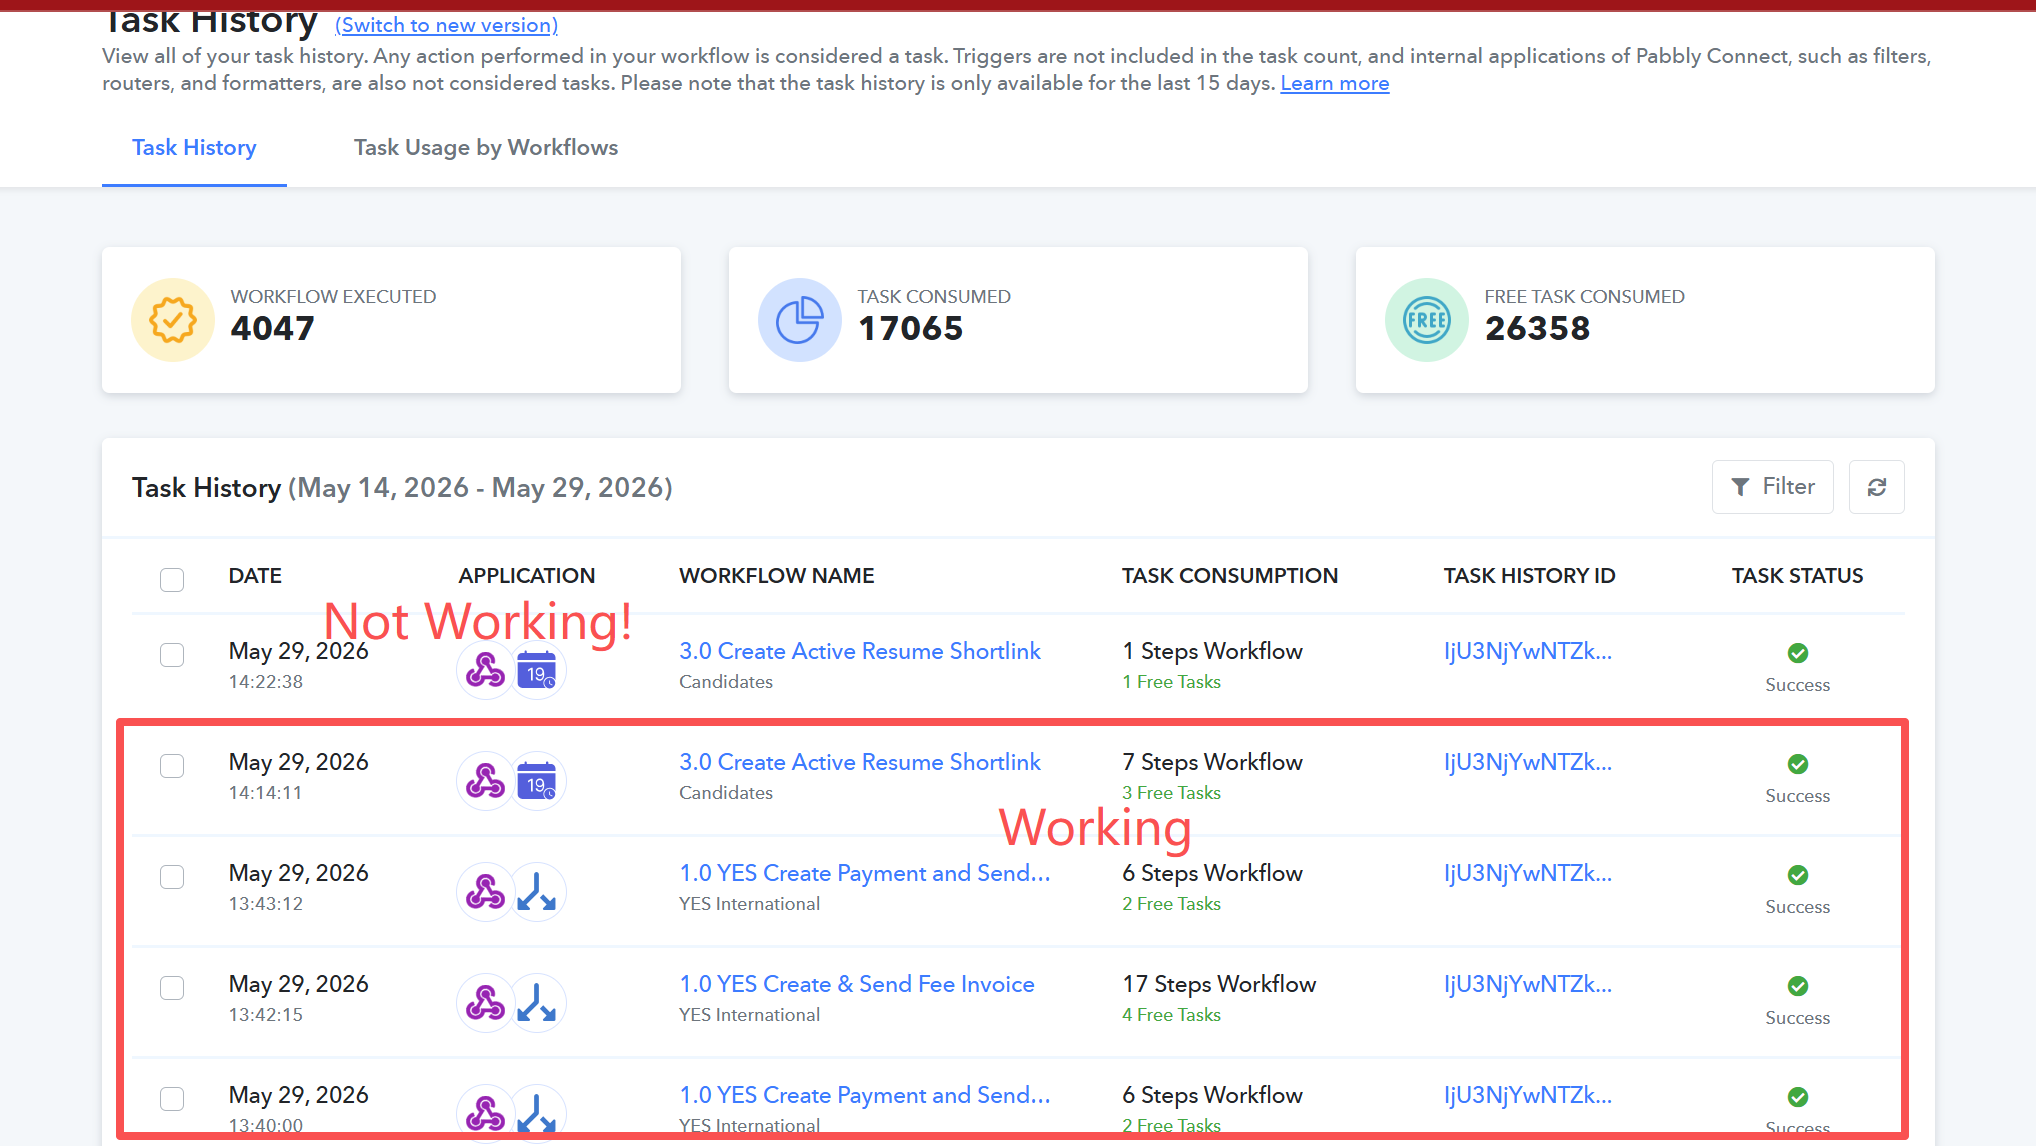
Task: Open task history ID in 14:22:38 row
Action: coord(1528,651)
